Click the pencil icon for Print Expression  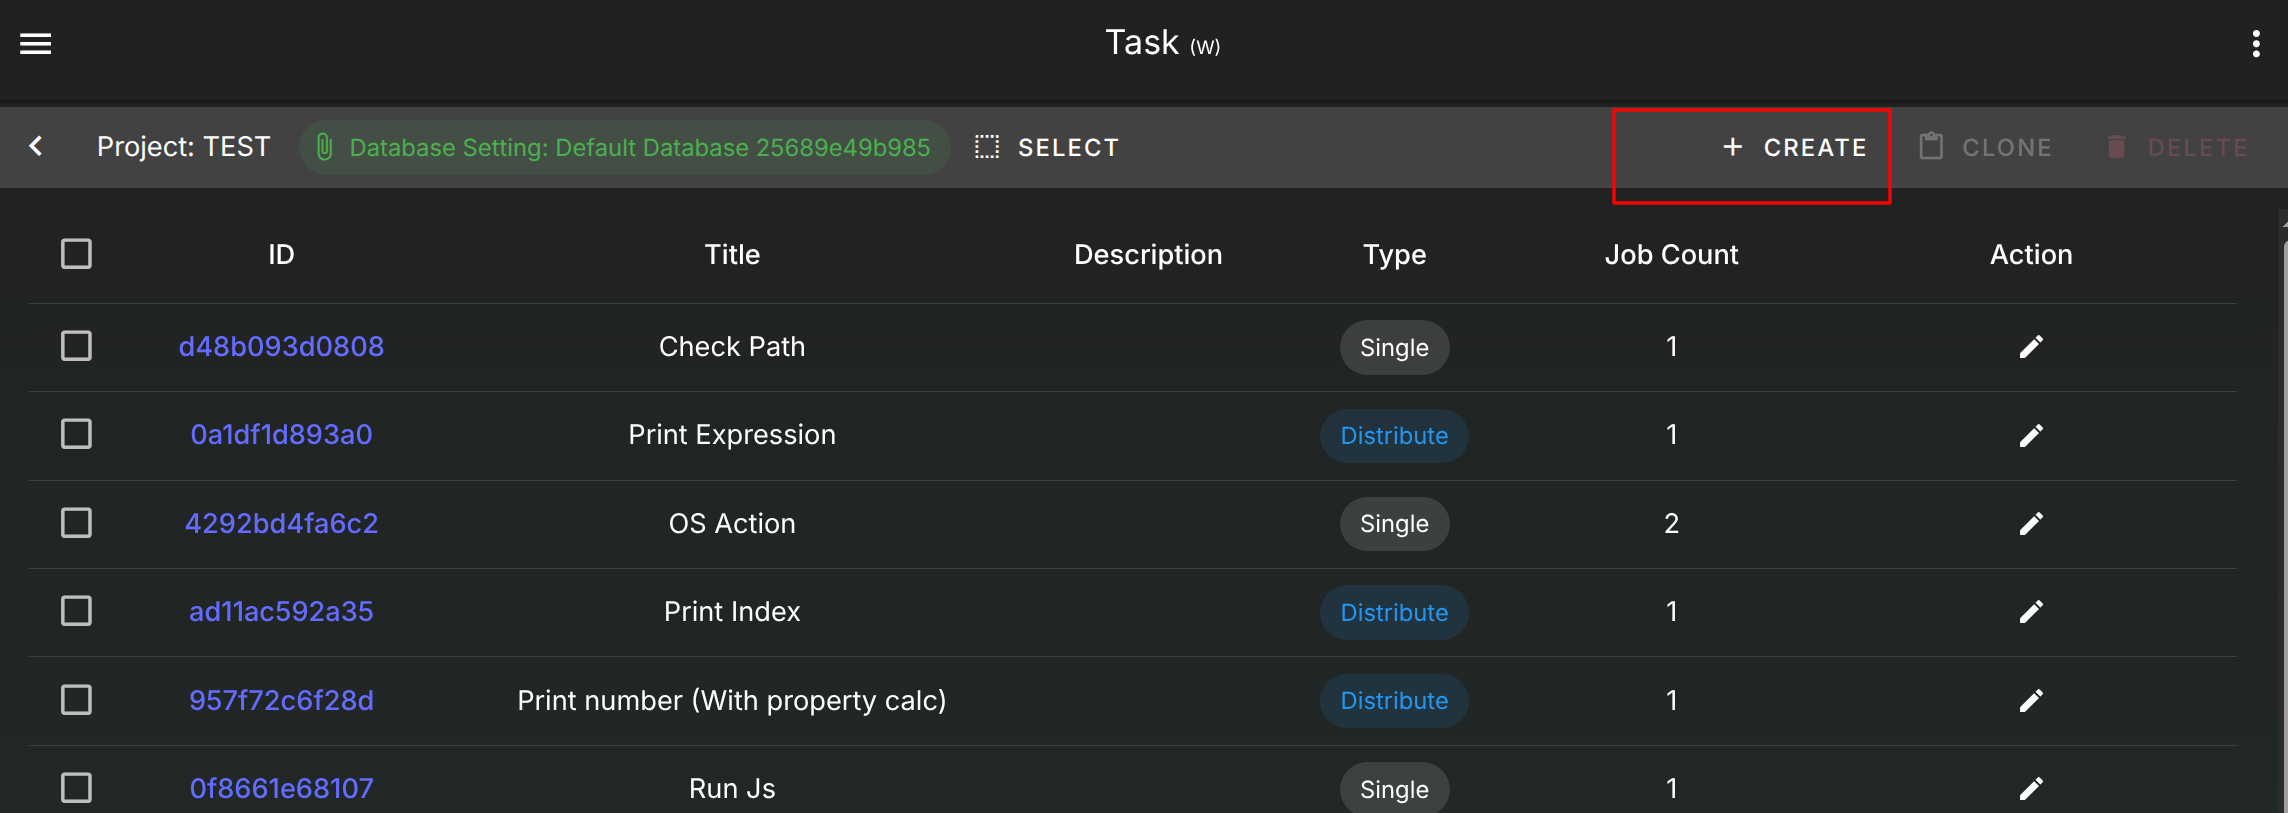[2030, 436]
